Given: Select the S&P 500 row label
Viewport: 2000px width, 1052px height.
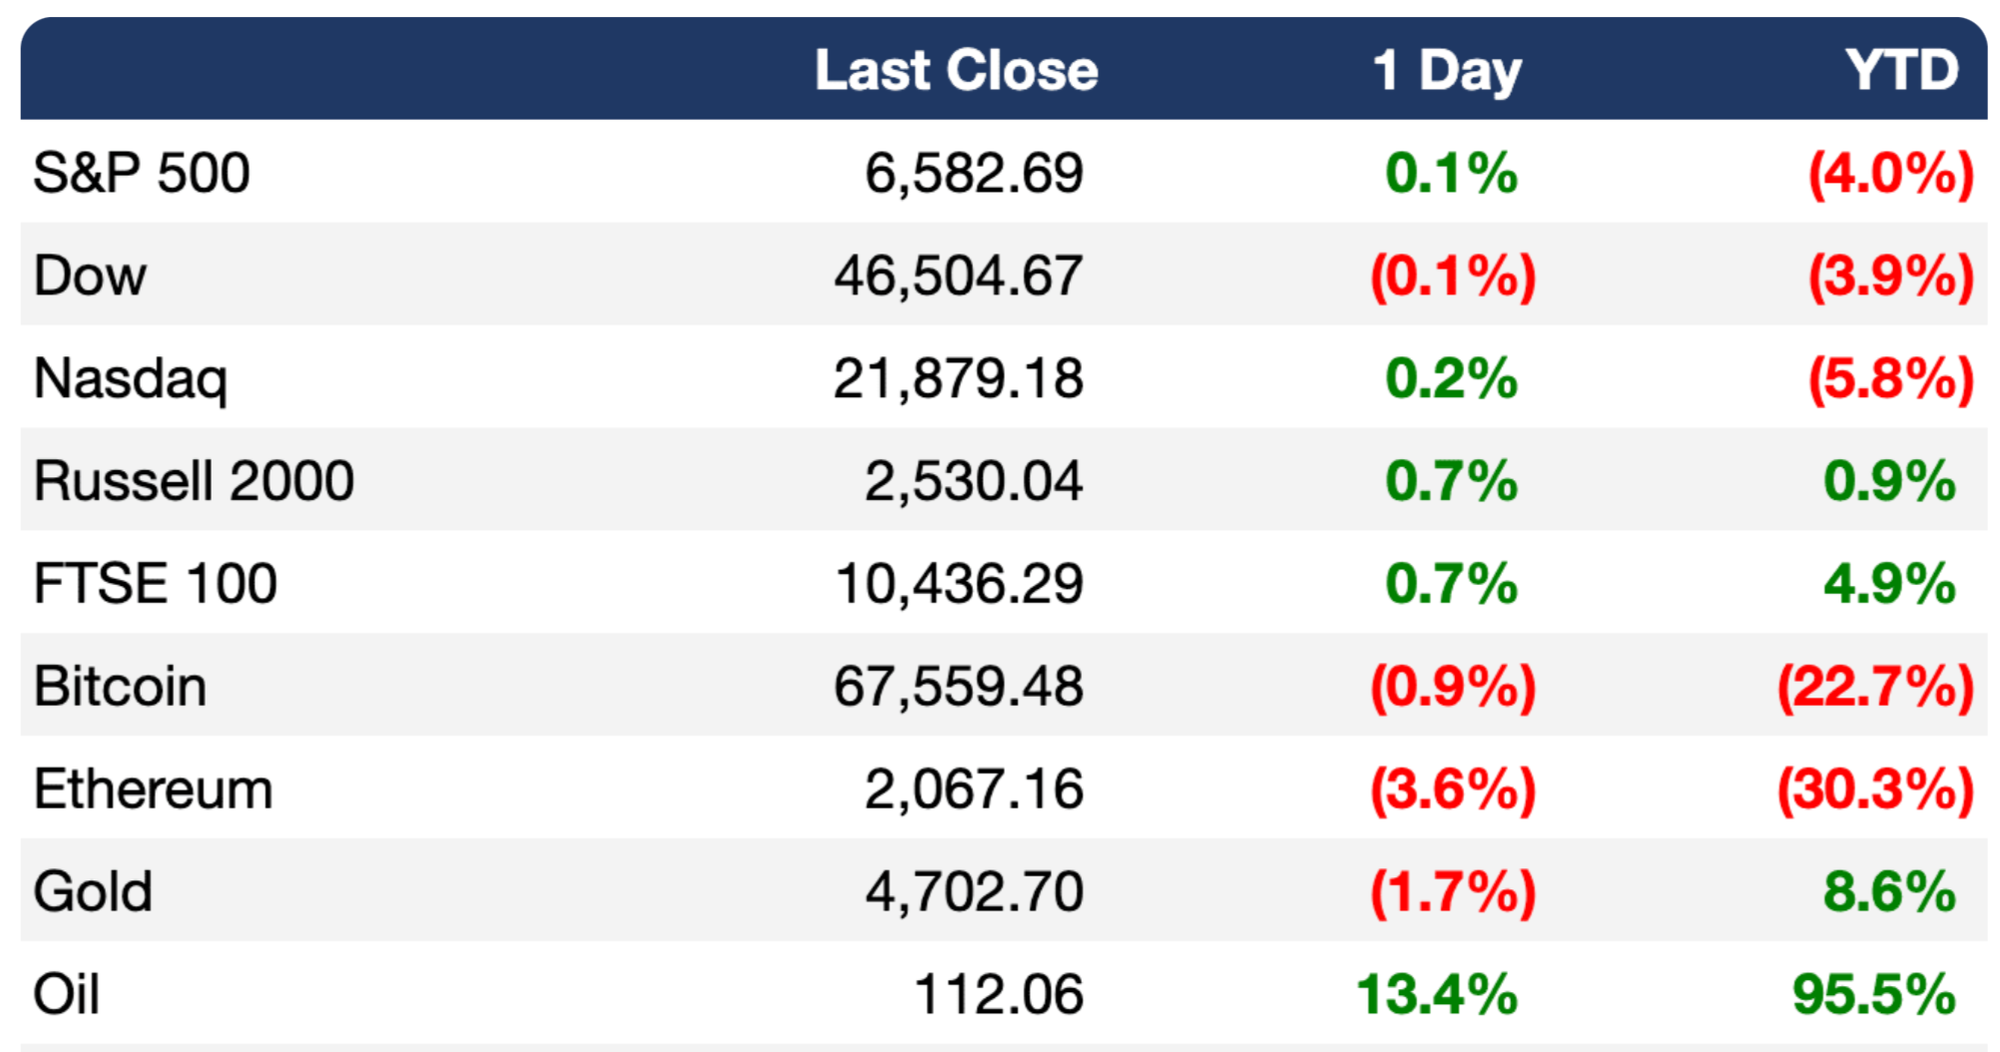Looking at the screenshot, I should 141,173.
